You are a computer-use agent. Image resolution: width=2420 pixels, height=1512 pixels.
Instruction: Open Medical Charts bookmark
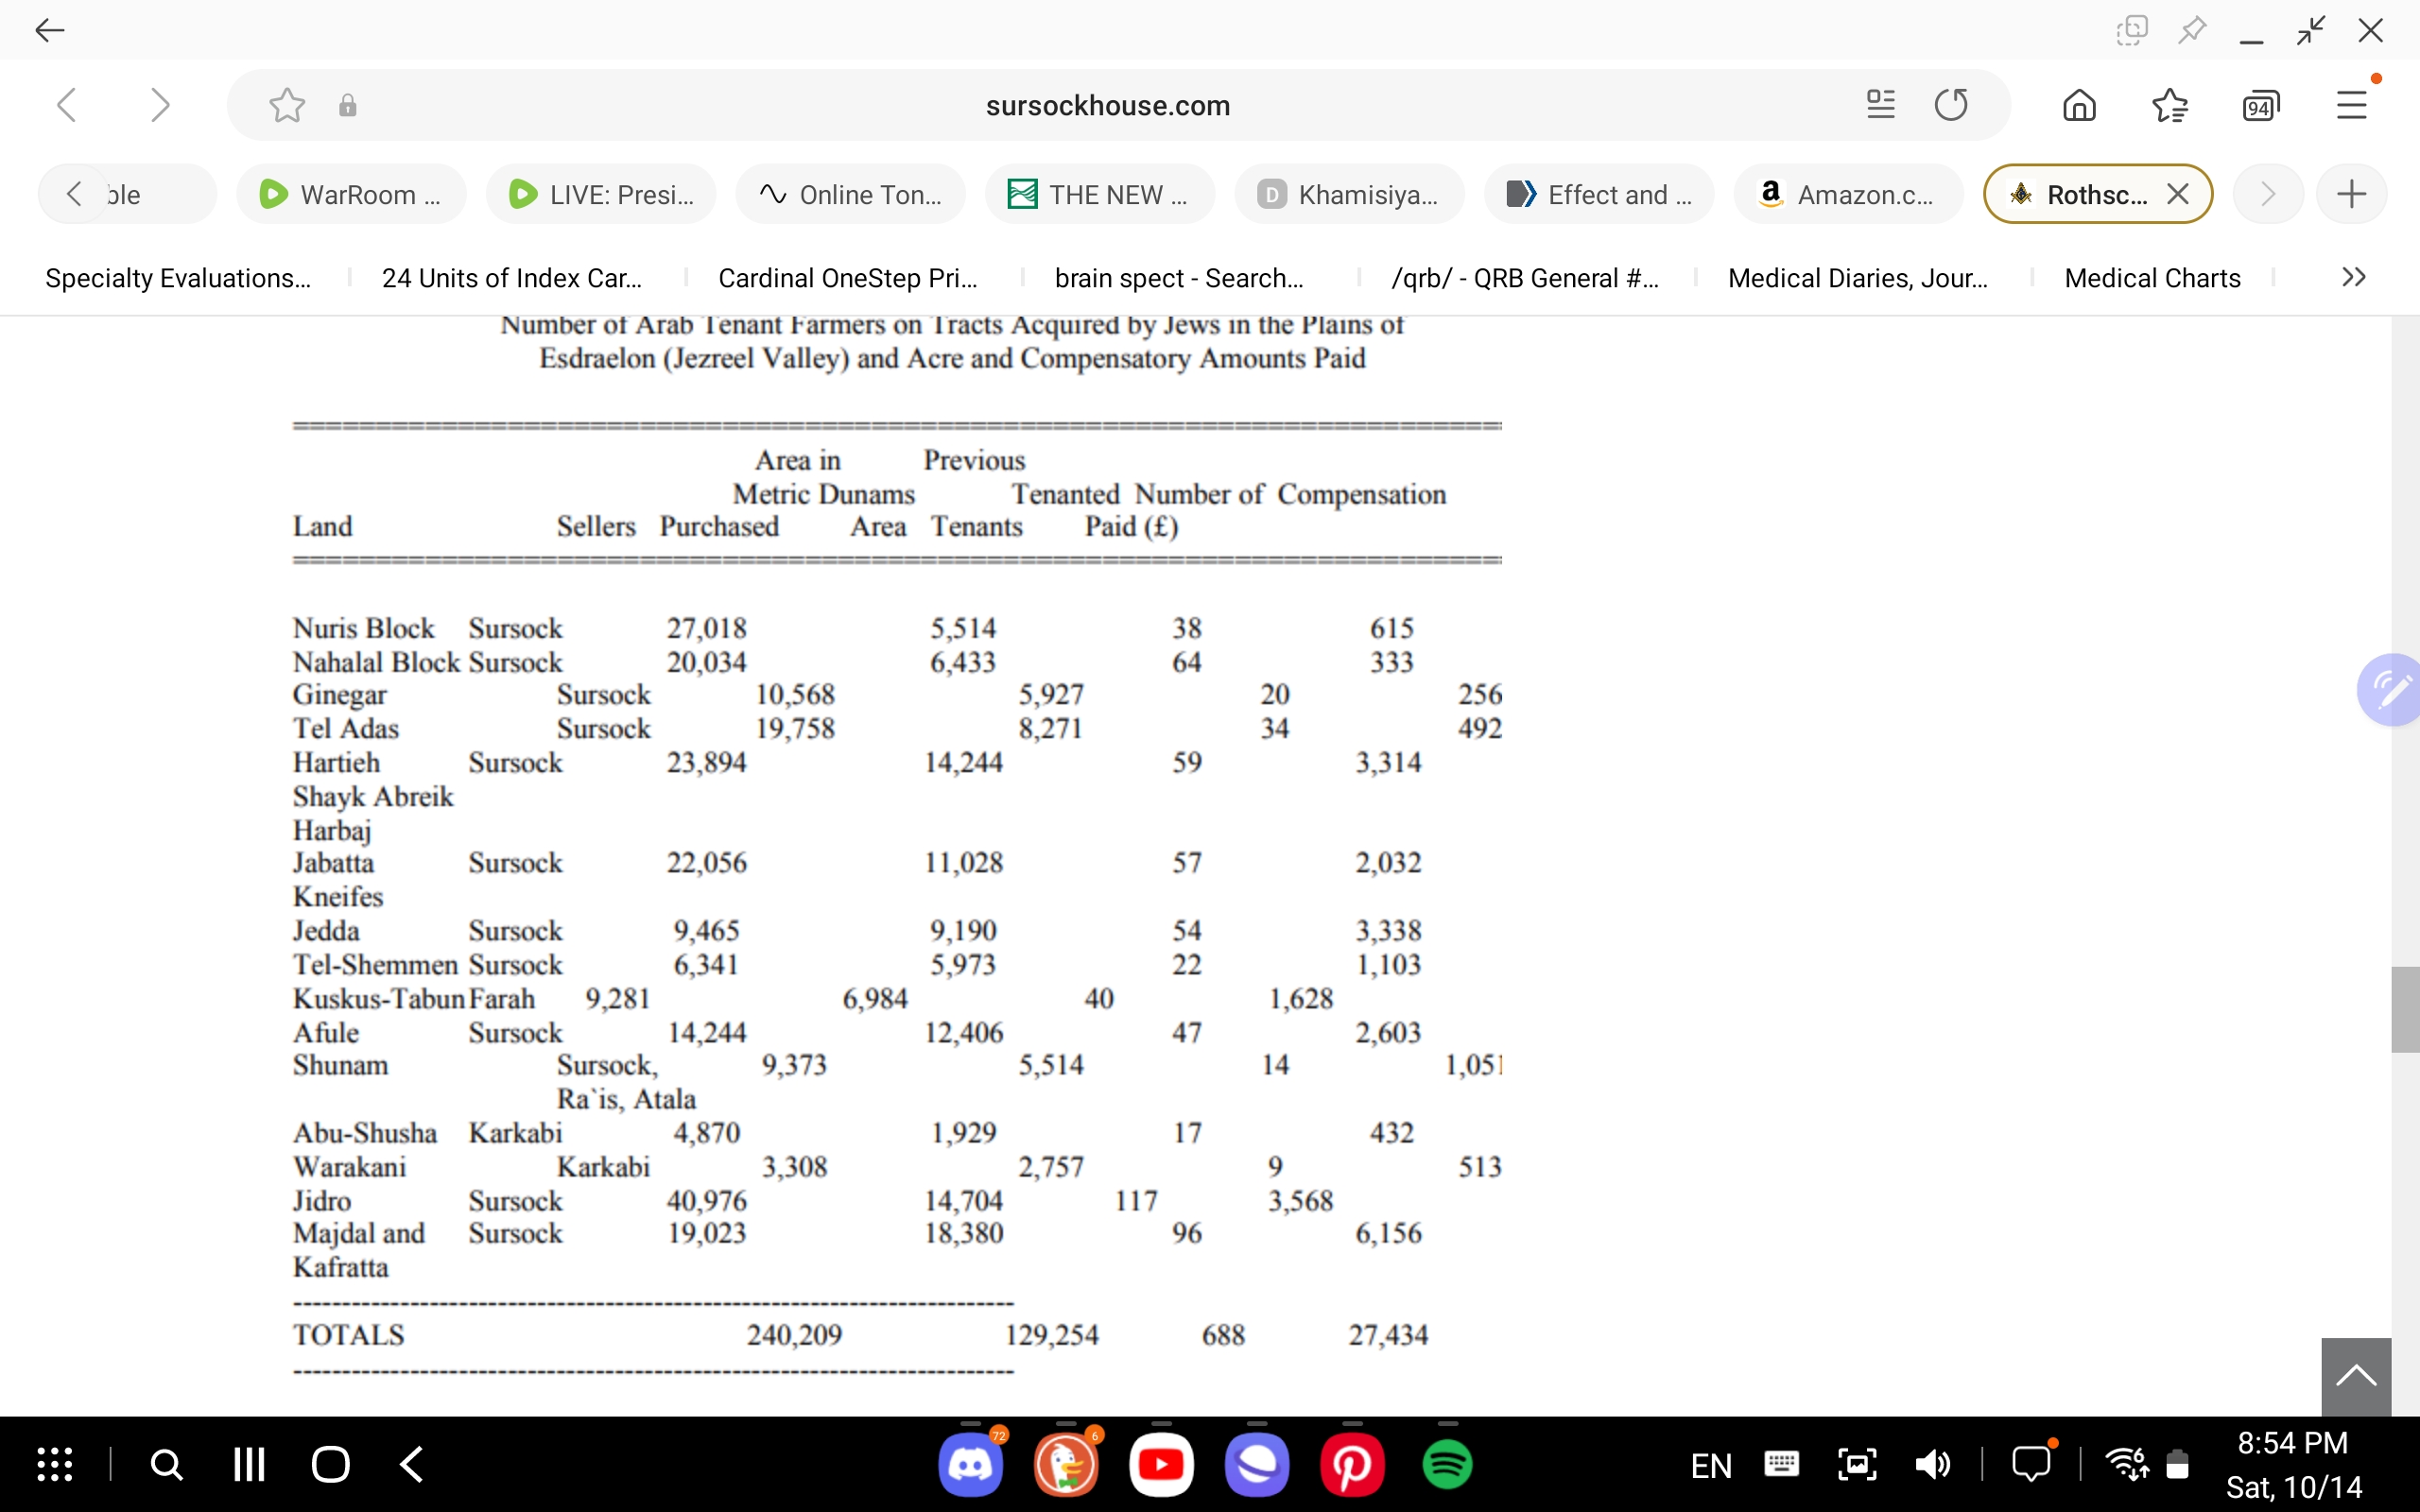pyautogui.click(x=2152, y=278)
